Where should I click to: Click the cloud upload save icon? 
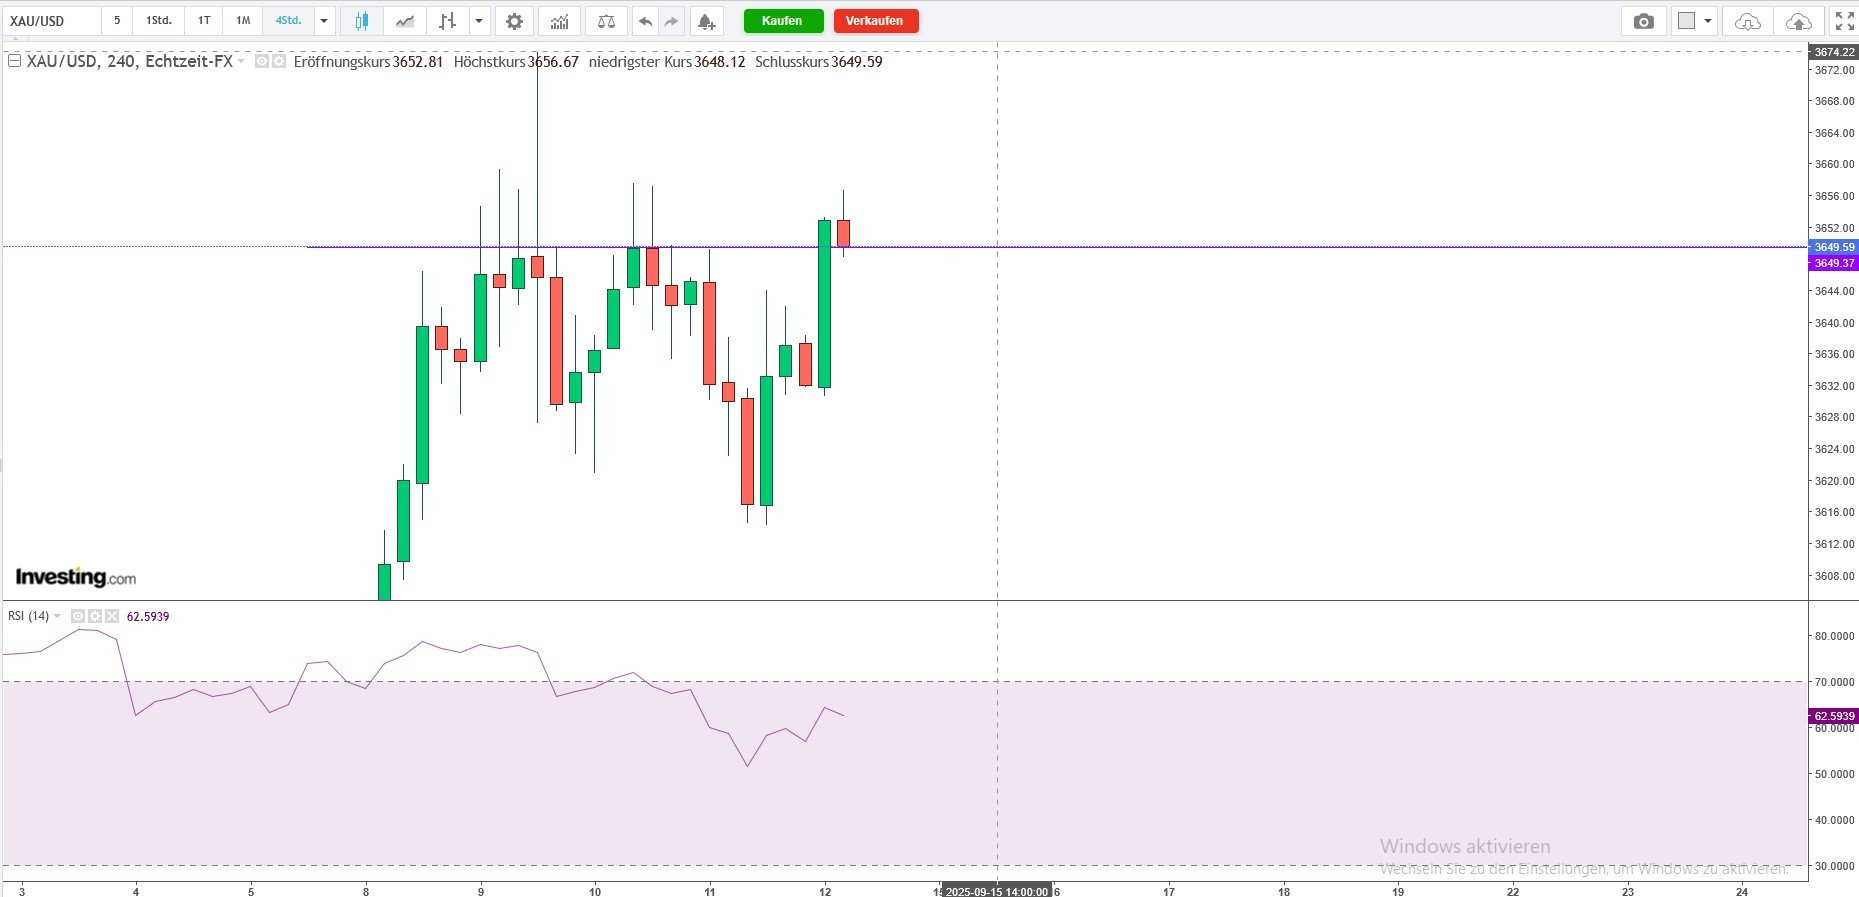1798,21
